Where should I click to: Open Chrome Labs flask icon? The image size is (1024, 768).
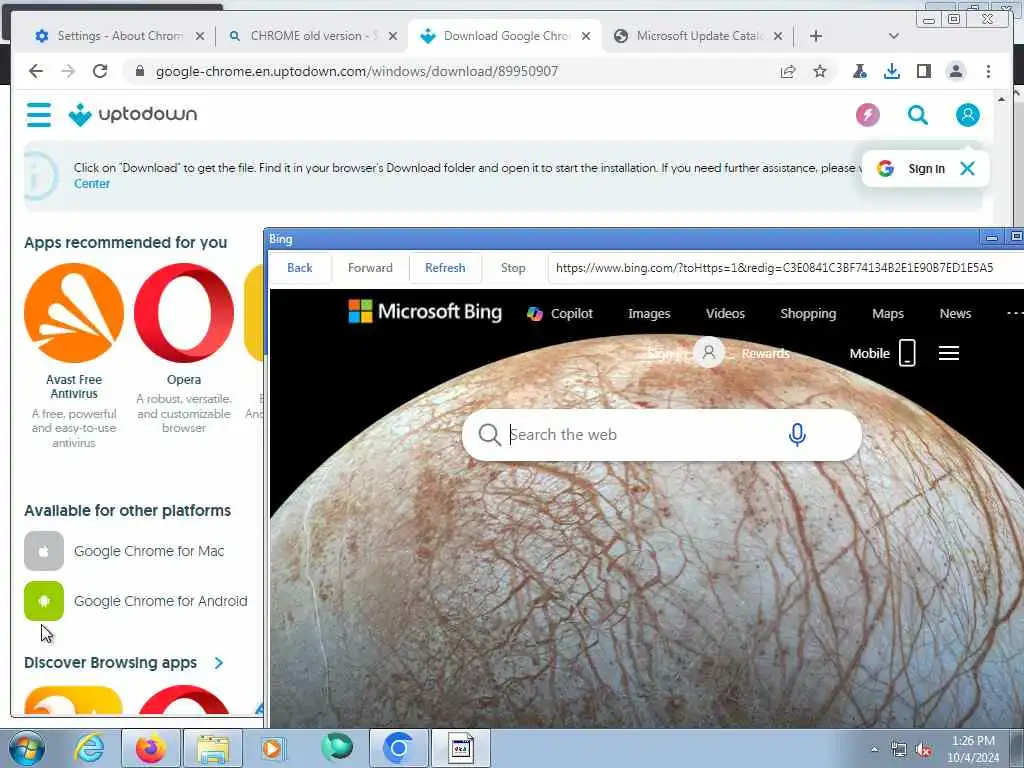point(859,71)
